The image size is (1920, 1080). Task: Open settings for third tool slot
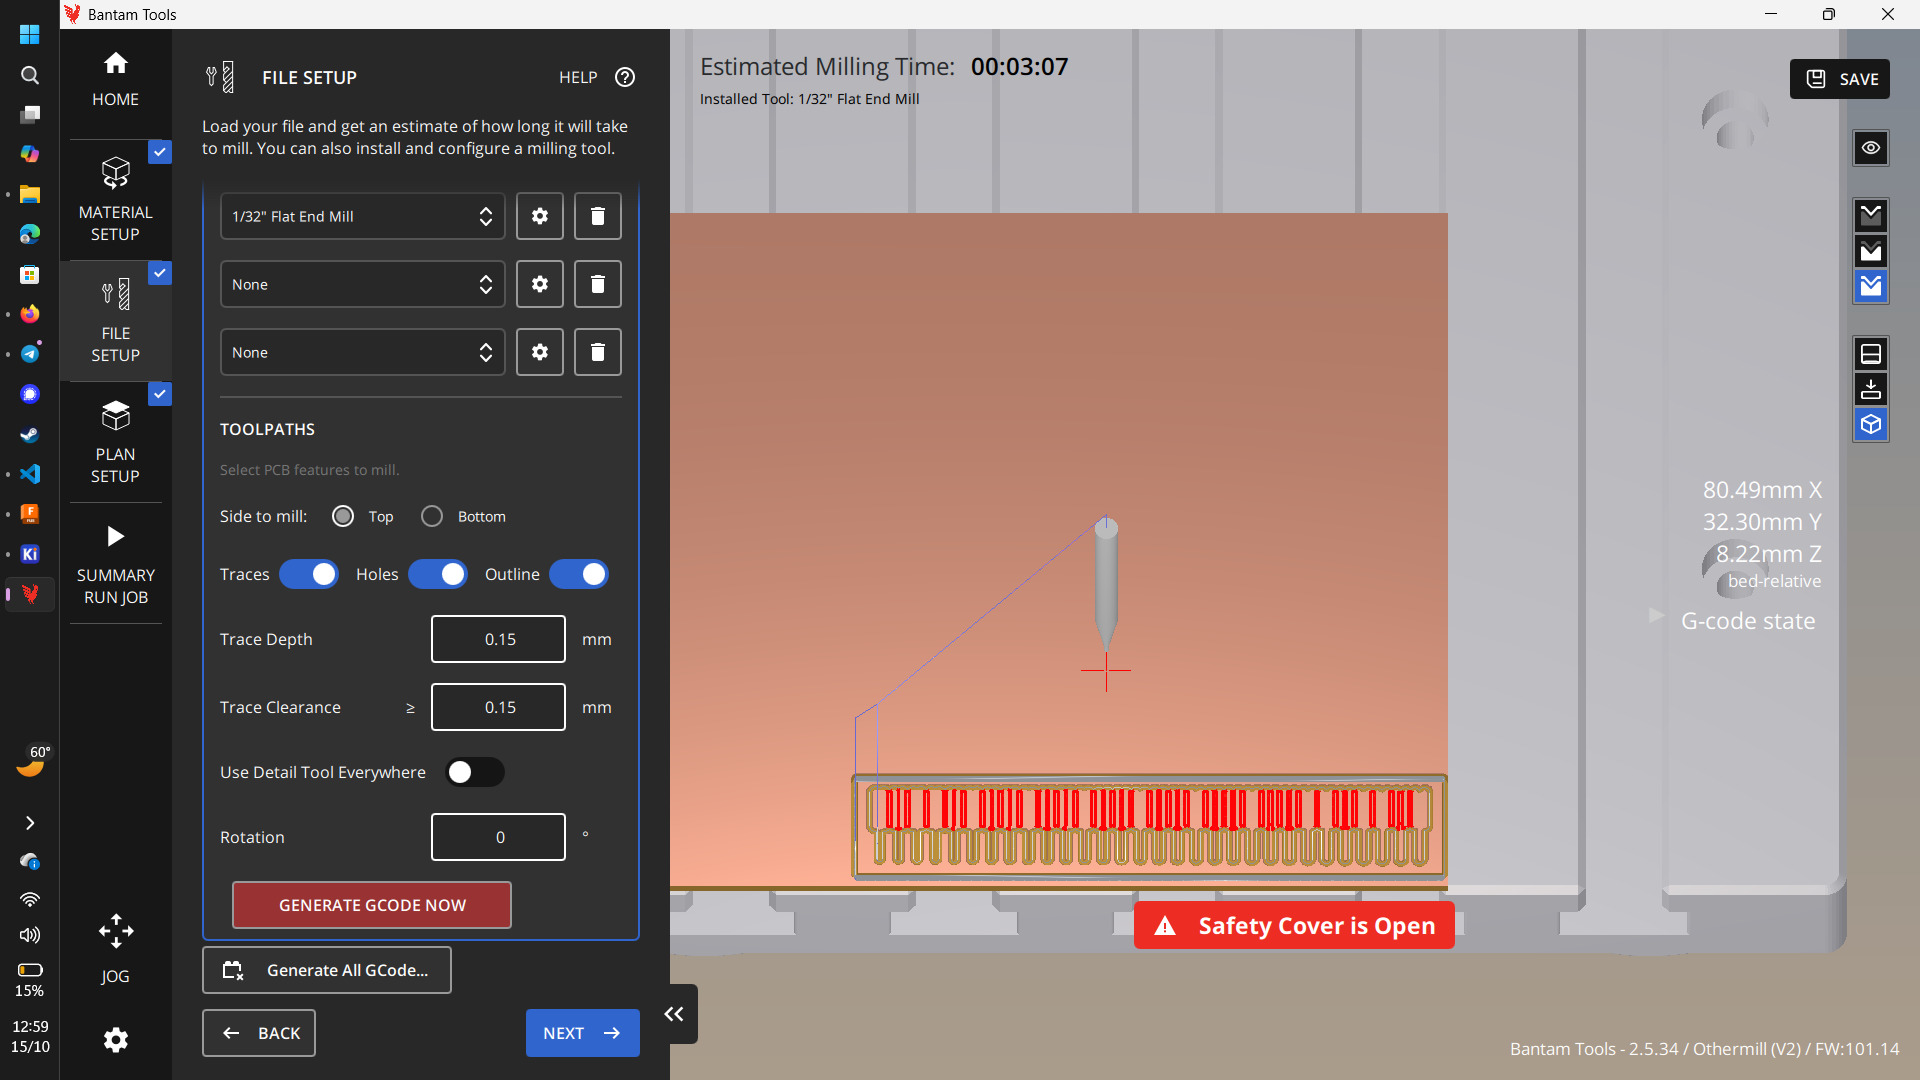[540, 352]
